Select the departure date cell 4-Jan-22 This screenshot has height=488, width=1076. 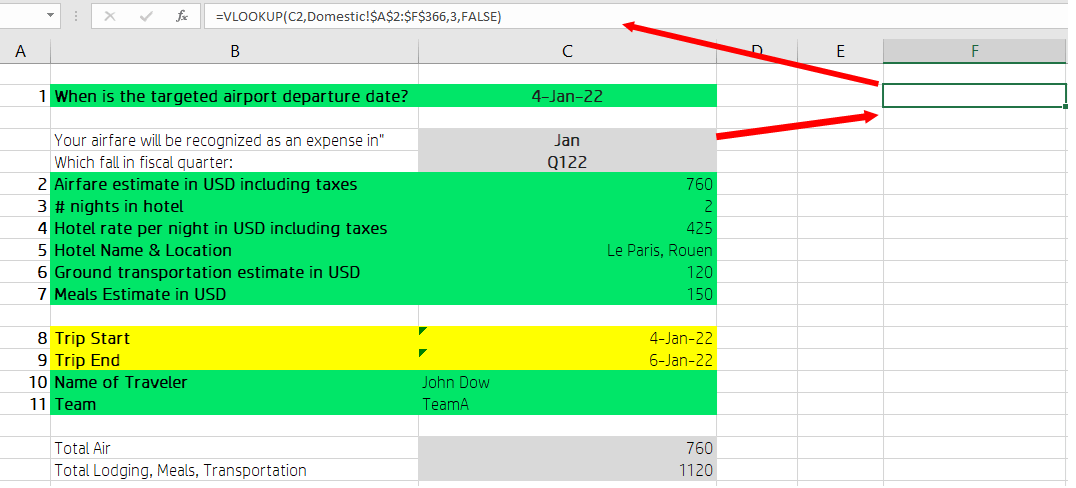tap(568, 96)
